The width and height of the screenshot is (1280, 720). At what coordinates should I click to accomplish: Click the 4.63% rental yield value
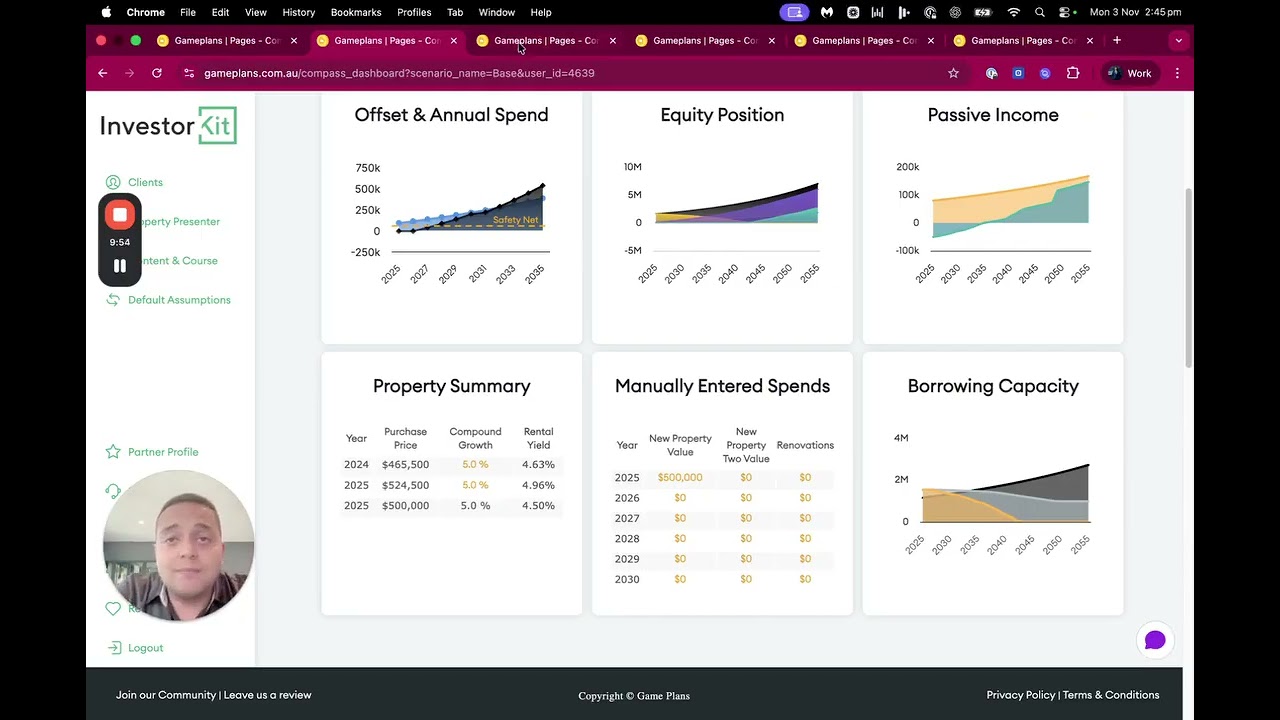click(x=538, y=465)
